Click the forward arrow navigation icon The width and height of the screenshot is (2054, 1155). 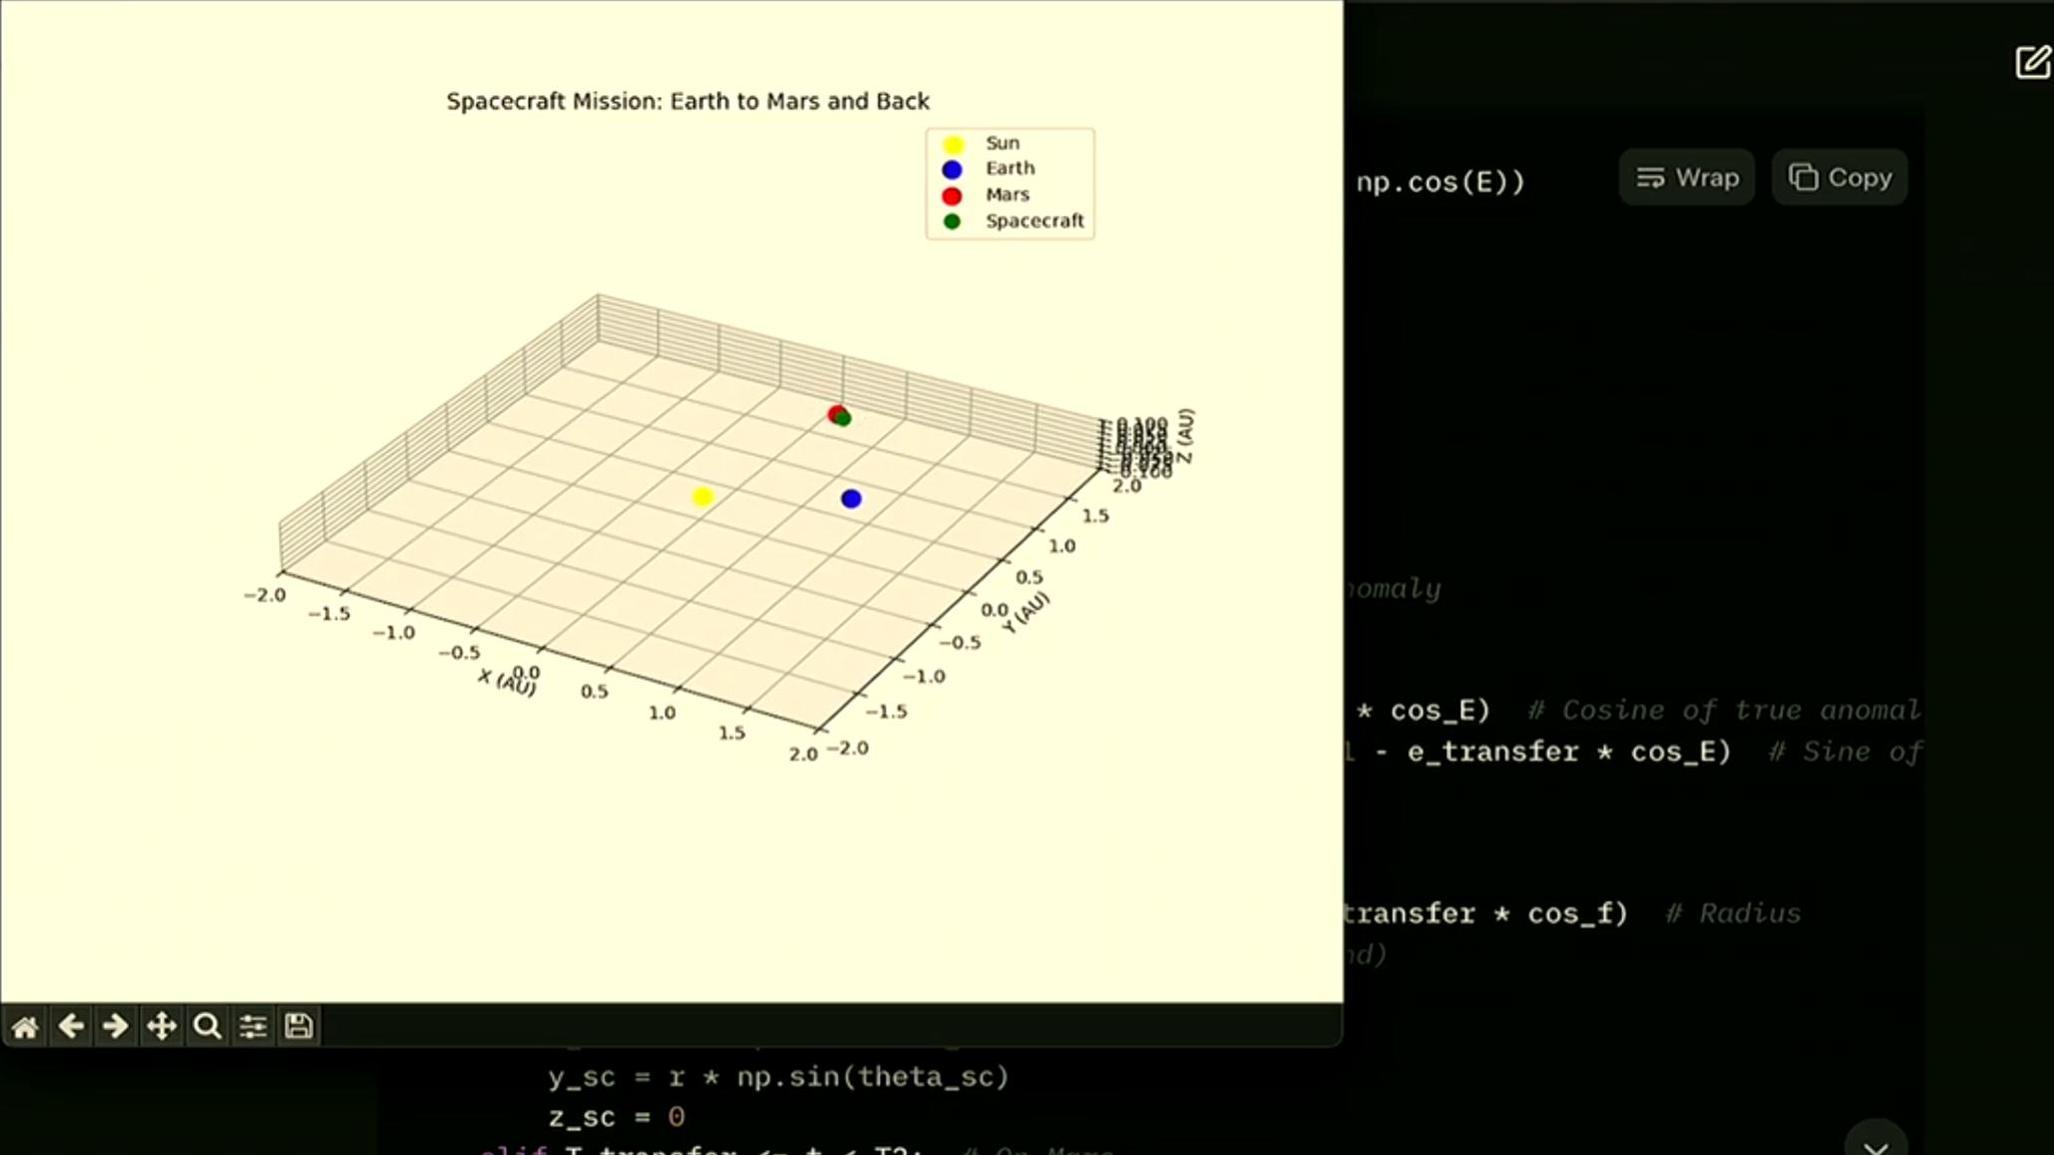(116, 1025)
